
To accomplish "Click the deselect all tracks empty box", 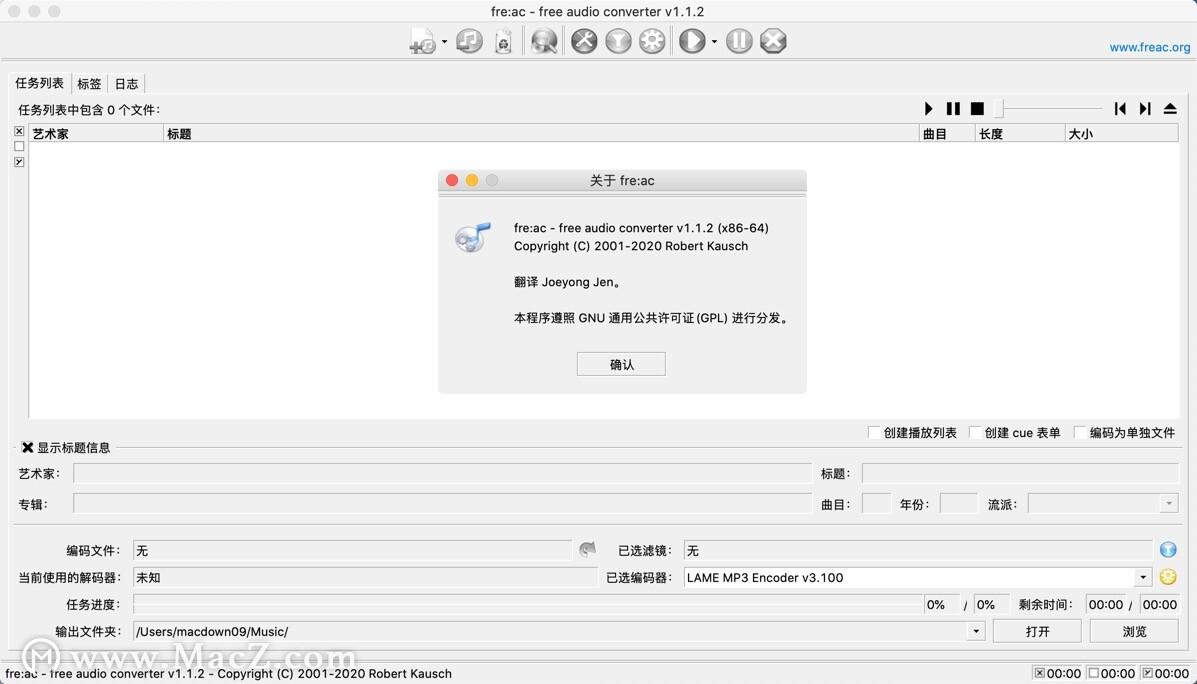I will (19, 147).
